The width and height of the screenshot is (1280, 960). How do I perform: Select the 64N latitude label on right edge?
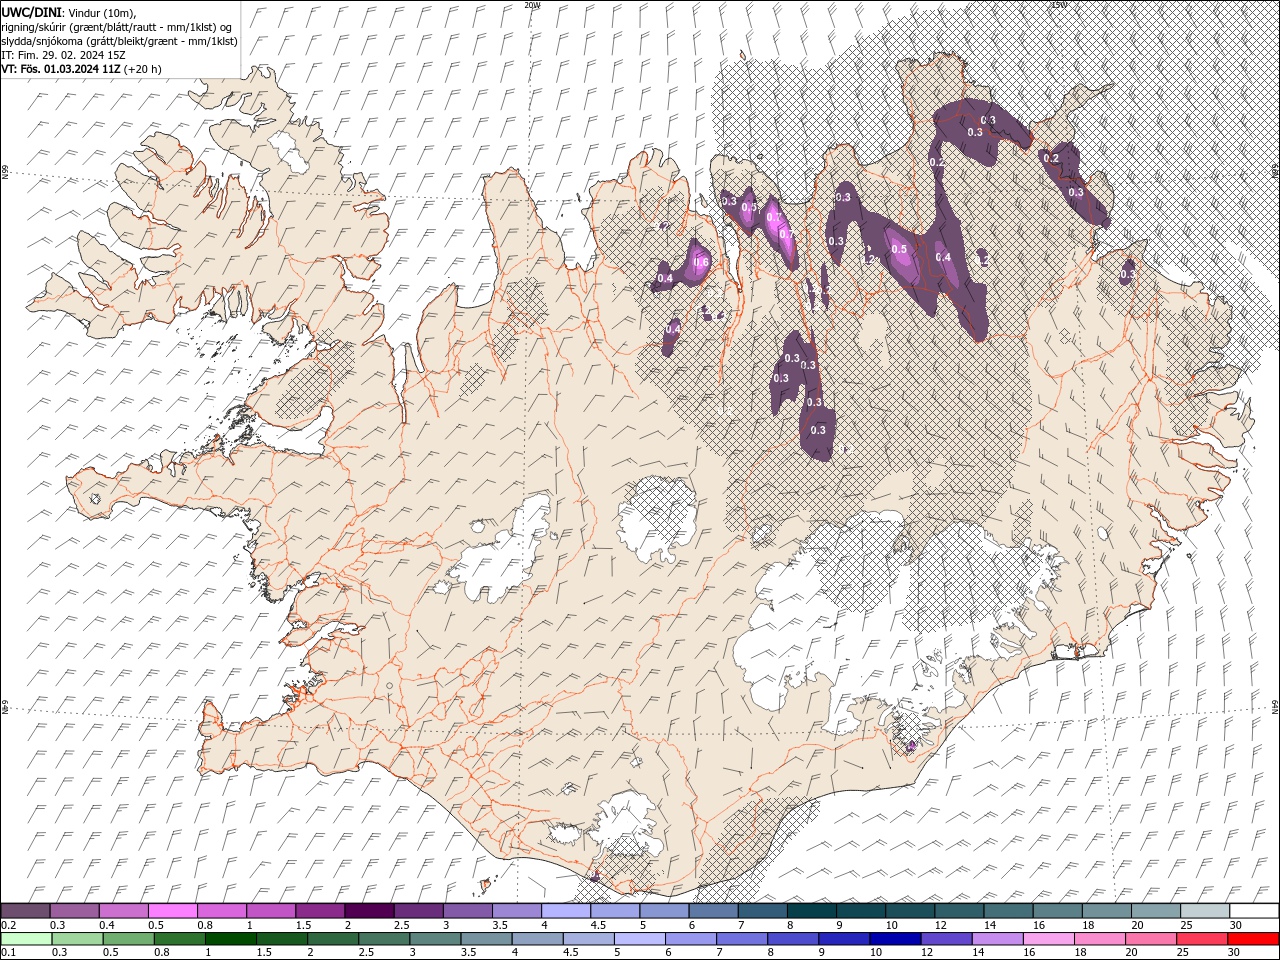pos(1275,706)
